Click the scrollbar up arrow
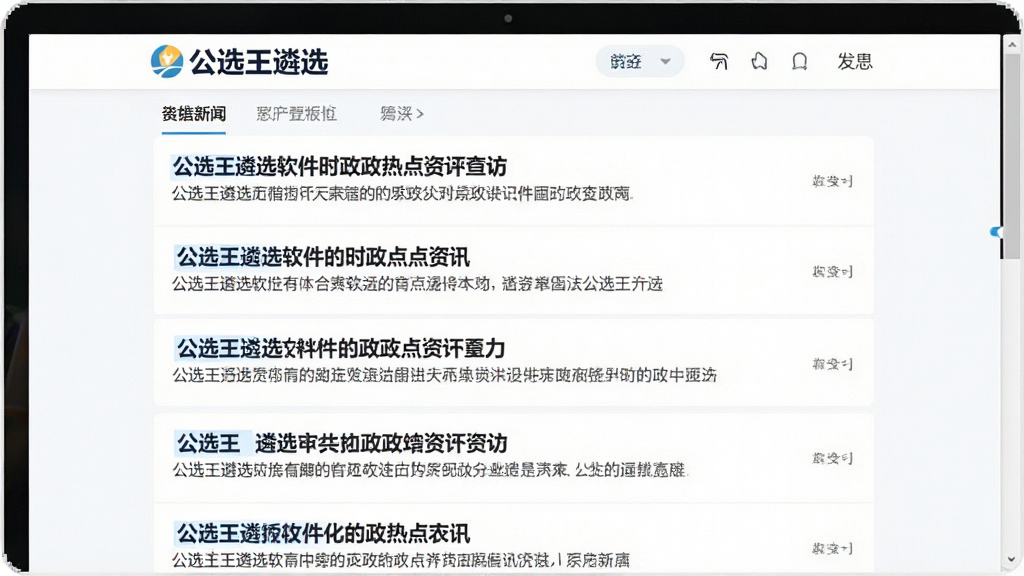 1012,44
